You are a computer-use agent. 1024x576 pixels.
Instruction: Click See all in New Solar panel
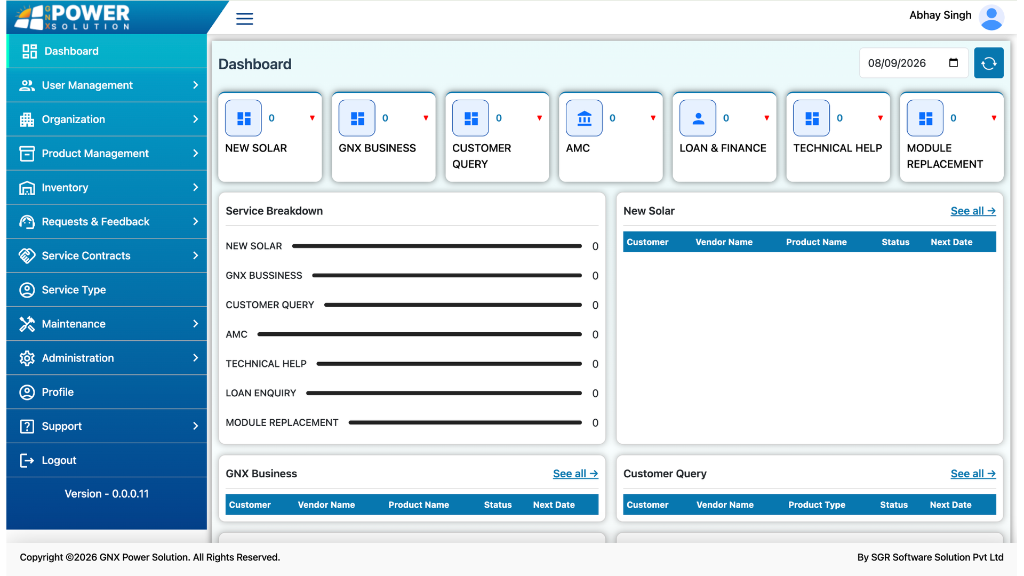click(972, 211)
